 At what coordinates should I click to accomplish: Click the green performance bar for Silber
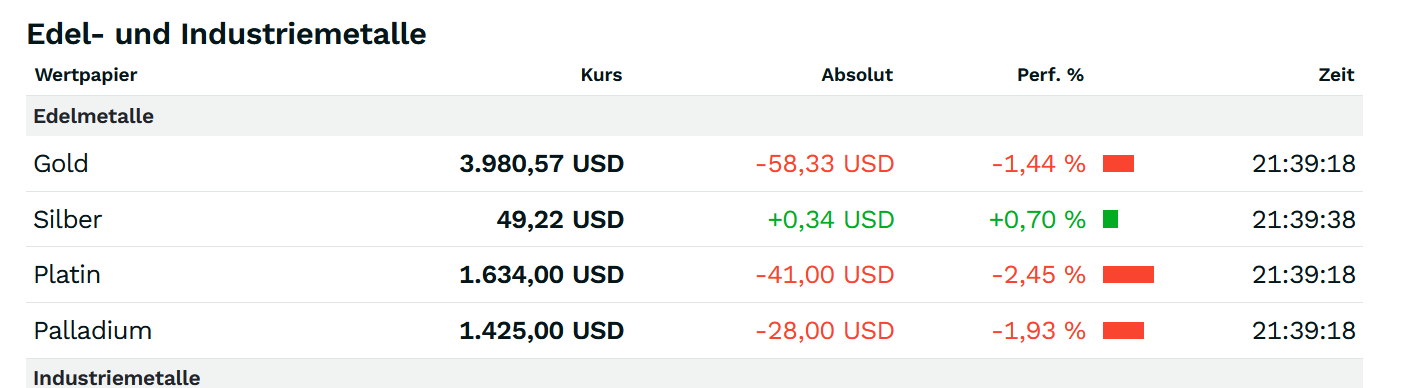[1110, 219]
